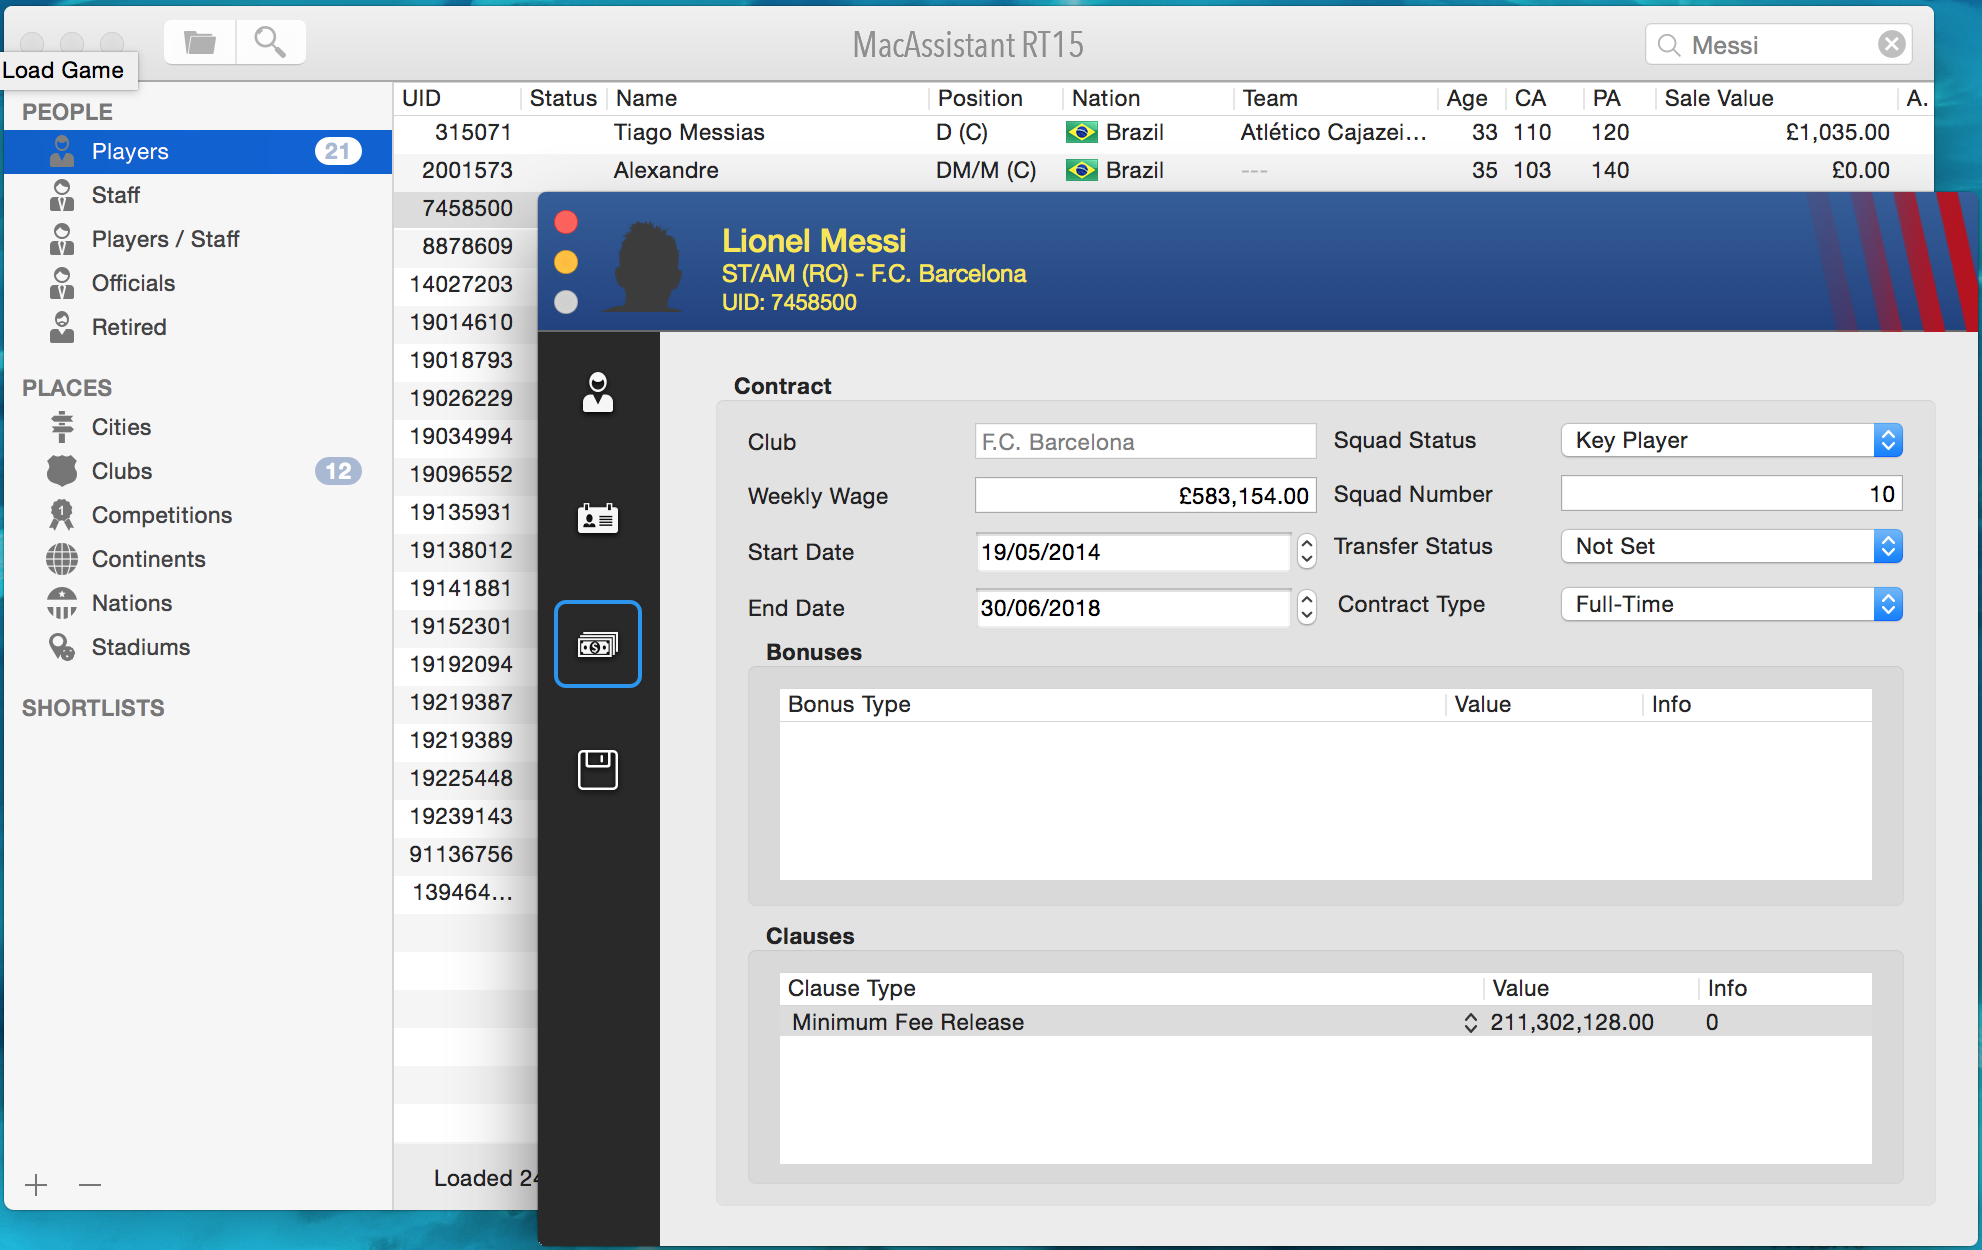Open the Squad Status dropdown

pos(1731,440)
